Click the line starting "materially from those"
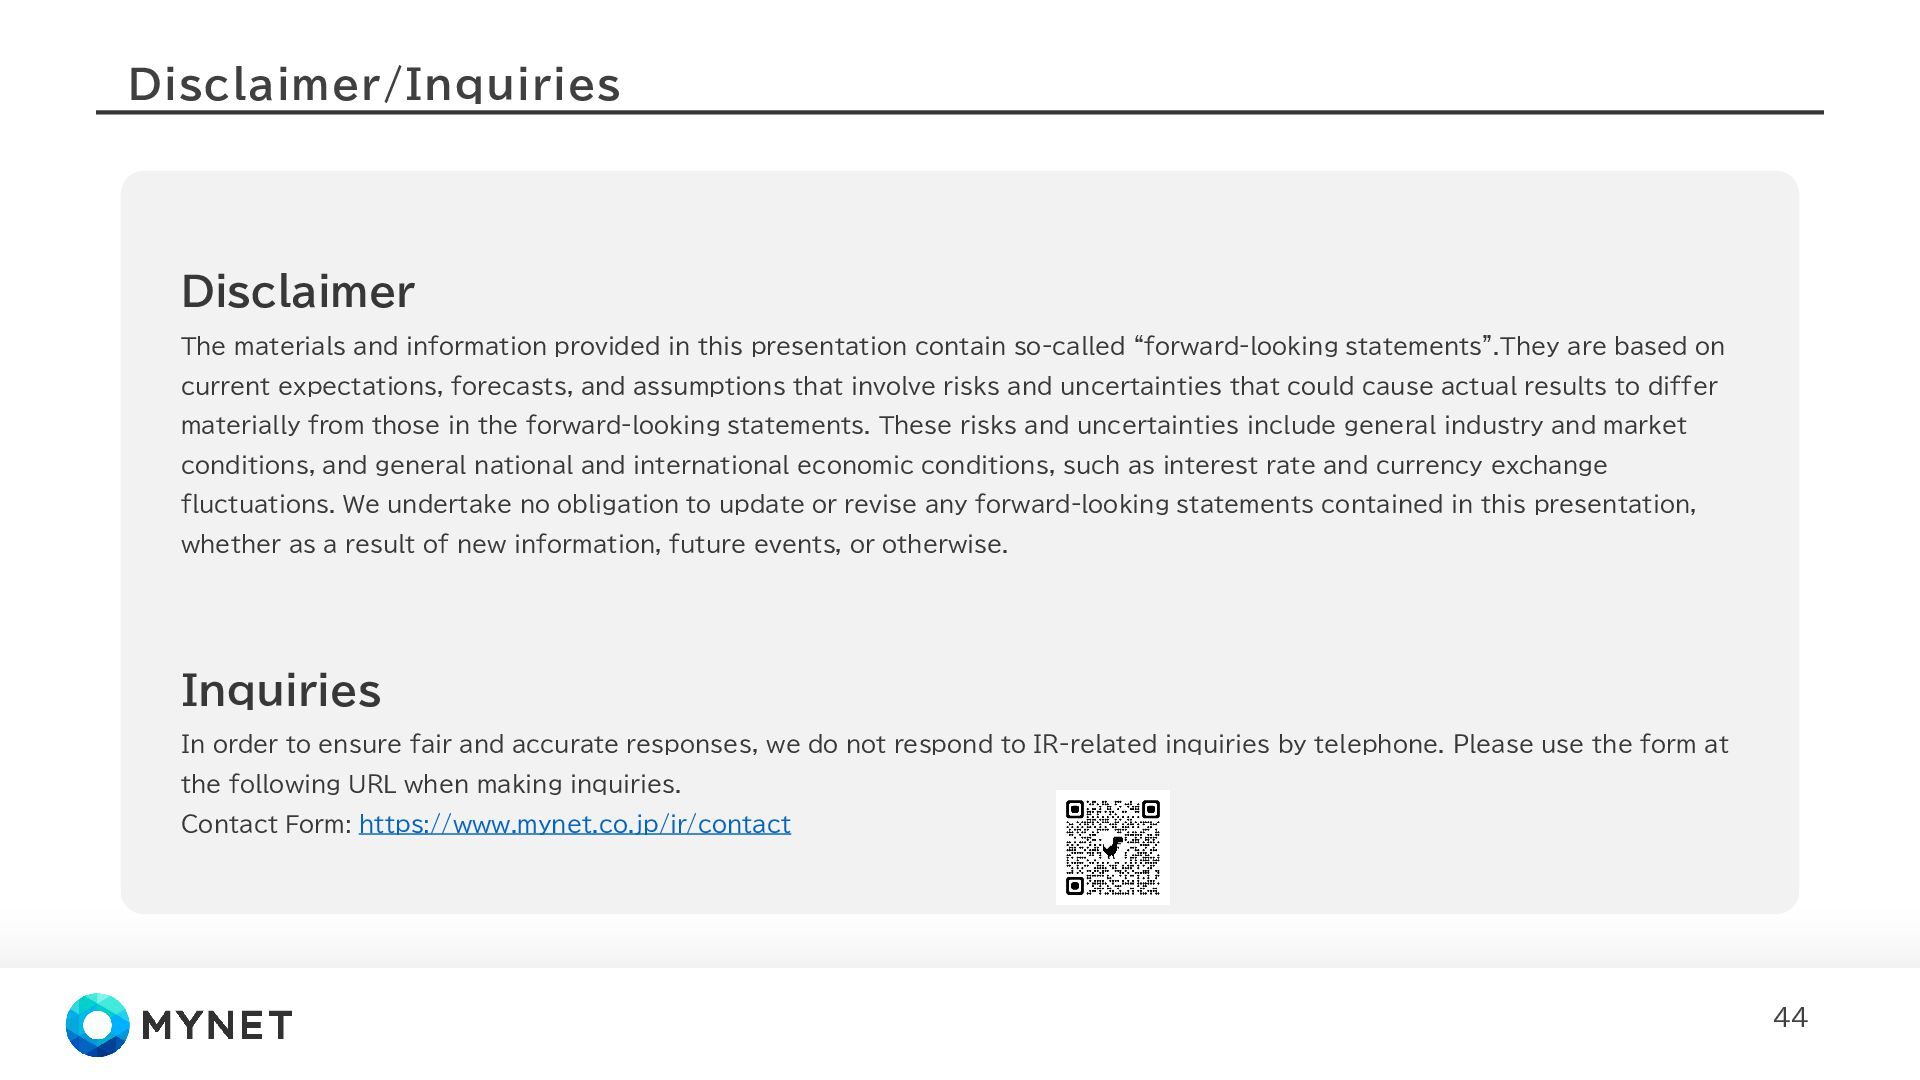The width and height of the screenshot is (1920, 1080). (934, 425)
